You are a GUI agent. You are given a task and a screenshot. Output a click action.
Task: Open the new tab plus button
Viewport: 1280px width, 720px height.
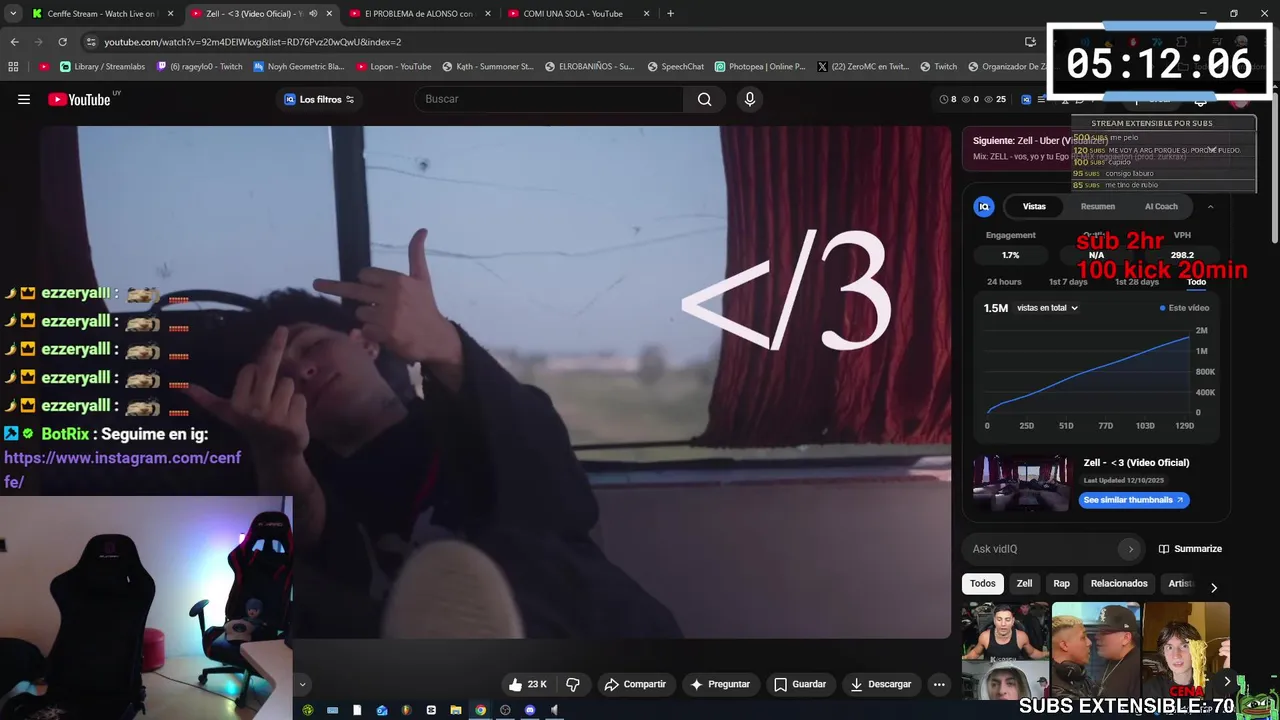click(670, 14)
